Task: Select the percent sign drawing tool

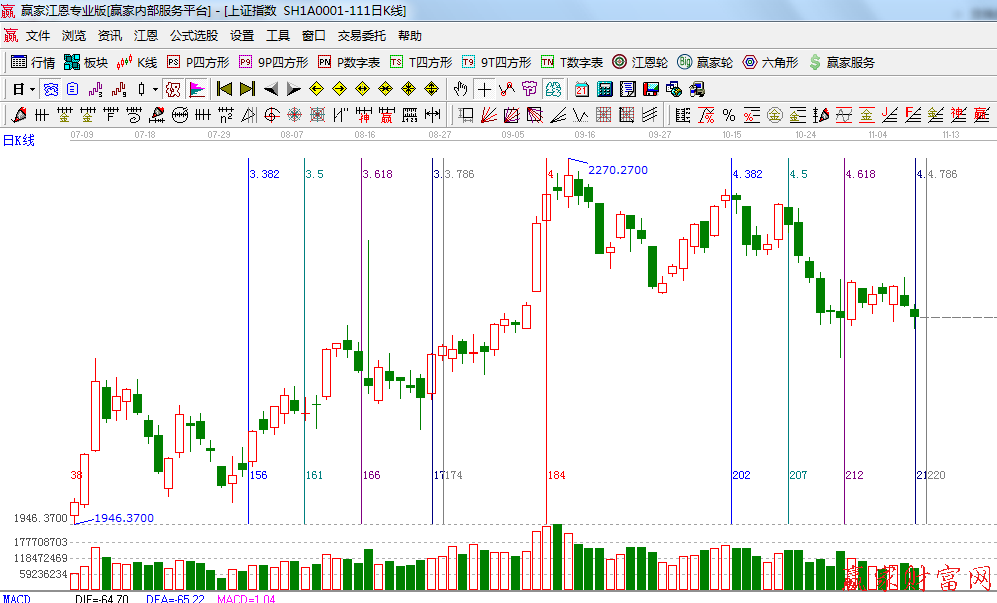Action: (x=729, y=115)
